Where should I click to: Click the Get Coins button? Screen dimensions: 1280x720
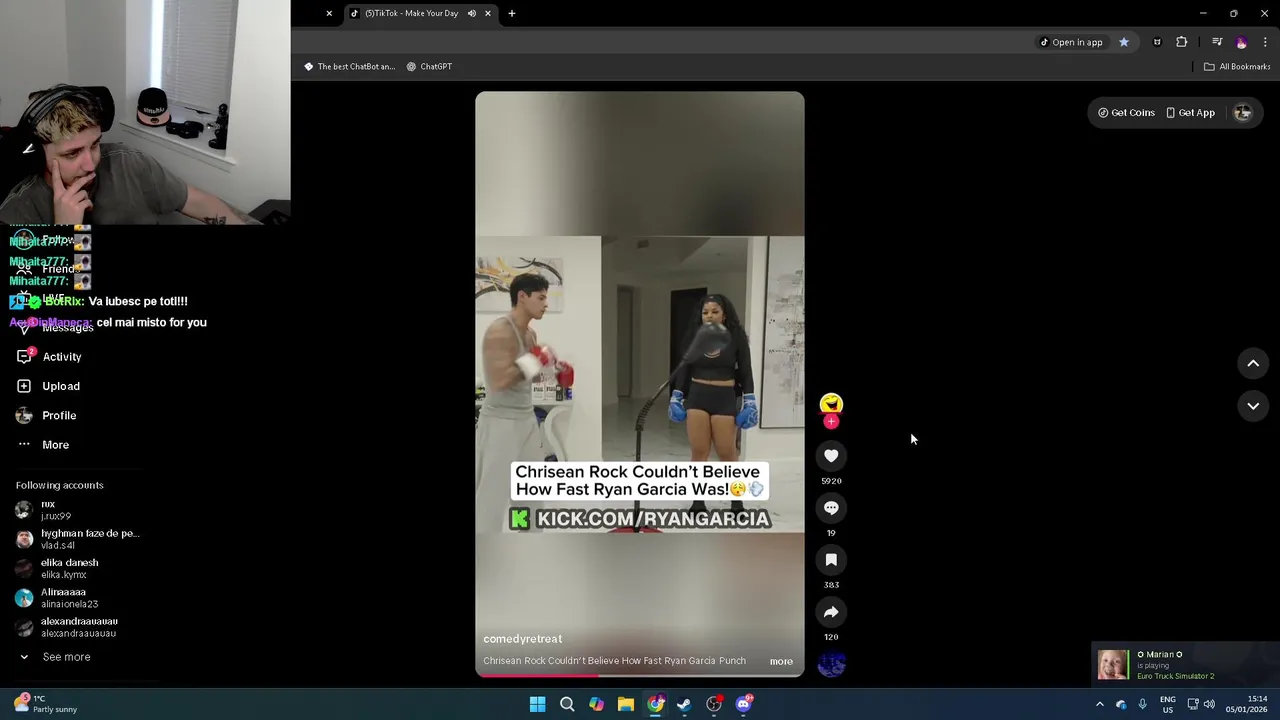(x=1126, y=113)
